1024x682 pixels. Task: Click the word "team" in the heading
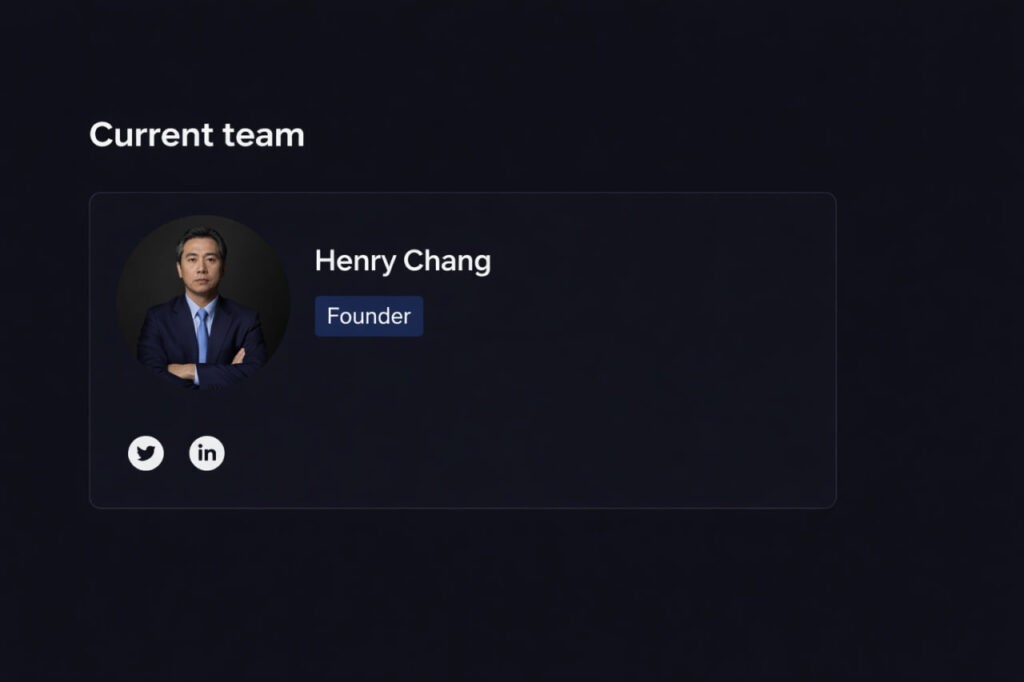263,134
